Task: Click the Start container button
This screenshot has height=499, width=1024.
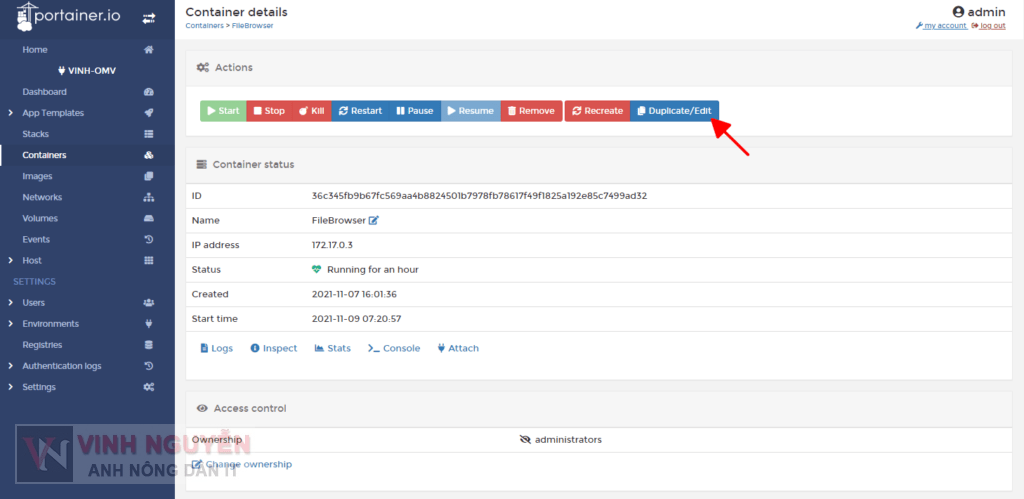Action: (x=223, y=111)
